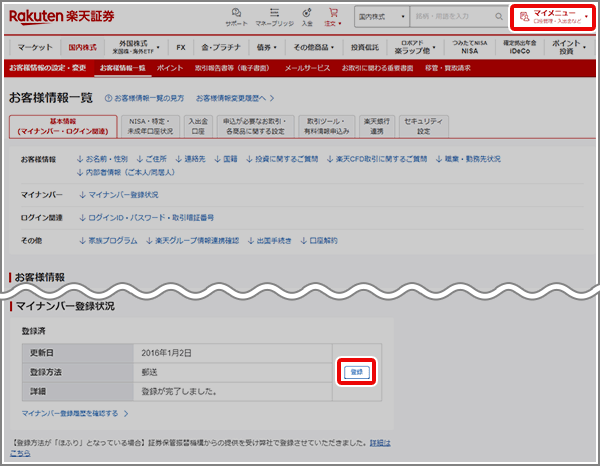Jump to お名前・性別 section
Viewport: 600px width, 466px height.
[x=102, y=159]
